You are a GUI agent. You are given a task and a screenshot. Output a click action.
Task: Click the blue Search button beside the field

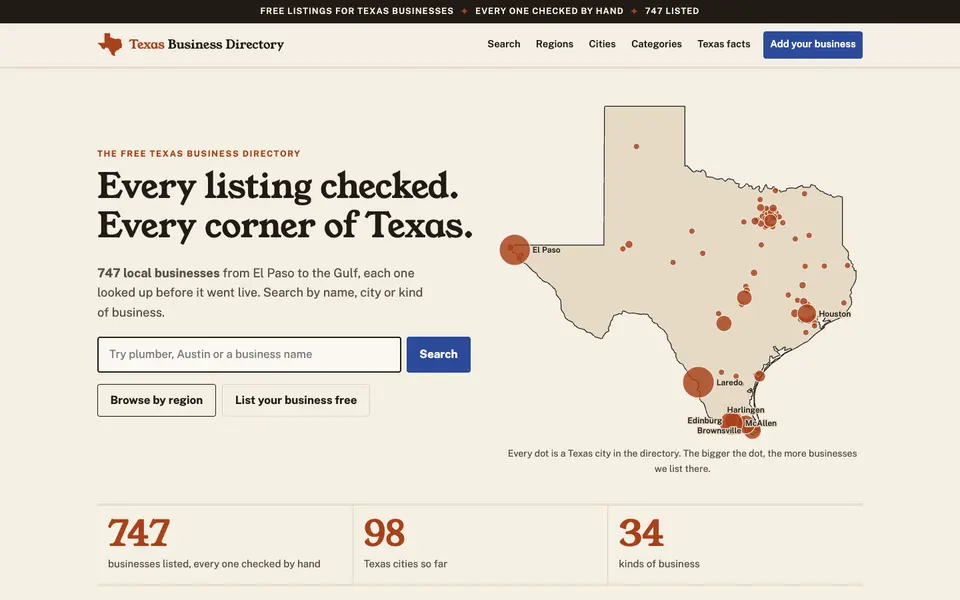tap(438, 354)
